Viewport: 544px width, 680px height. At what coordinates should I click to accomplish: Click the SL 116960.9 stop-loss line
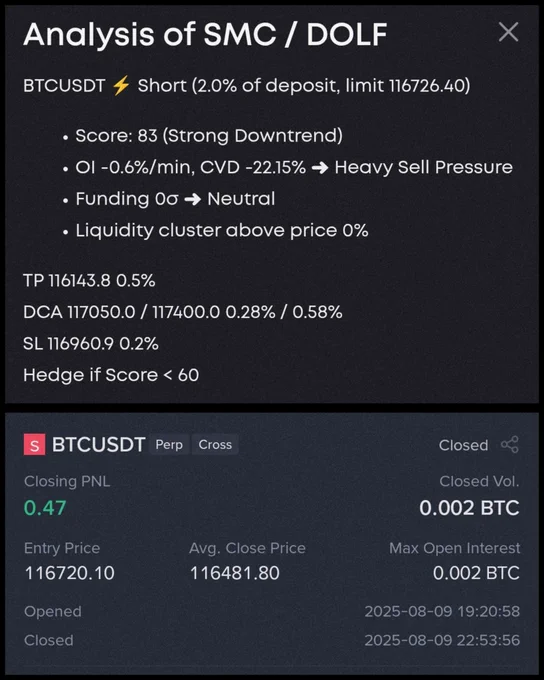click(91, 344)
